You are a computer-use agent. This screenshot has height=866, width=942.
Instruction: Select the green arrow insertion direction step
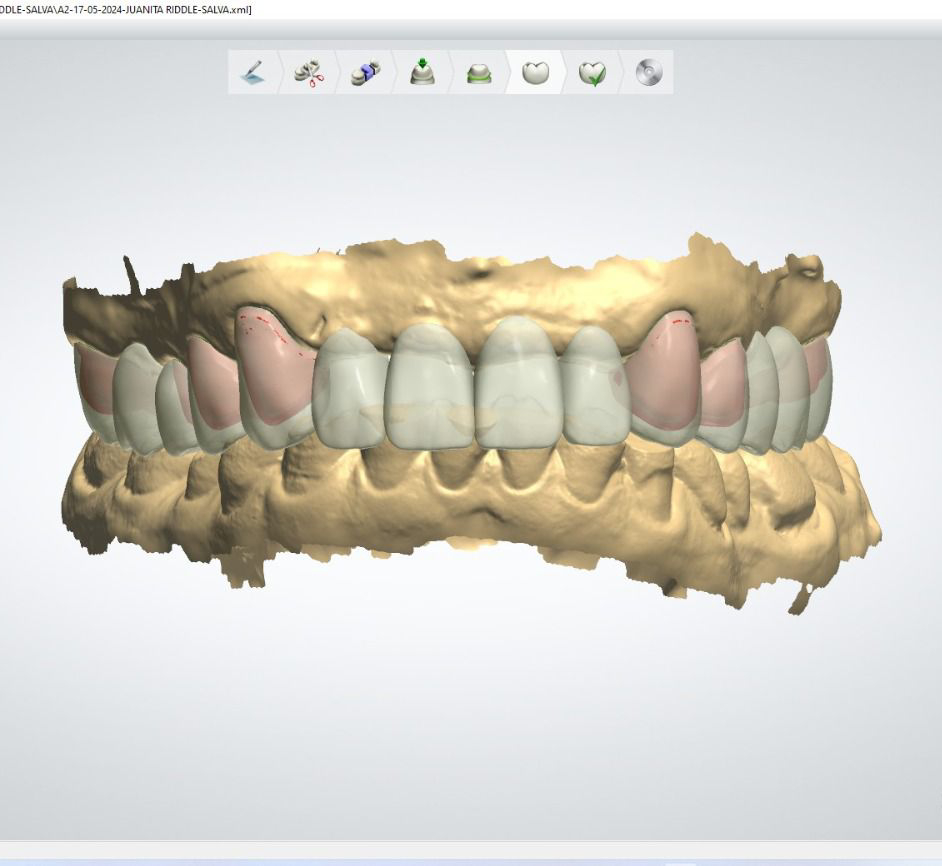coord(423,73)
